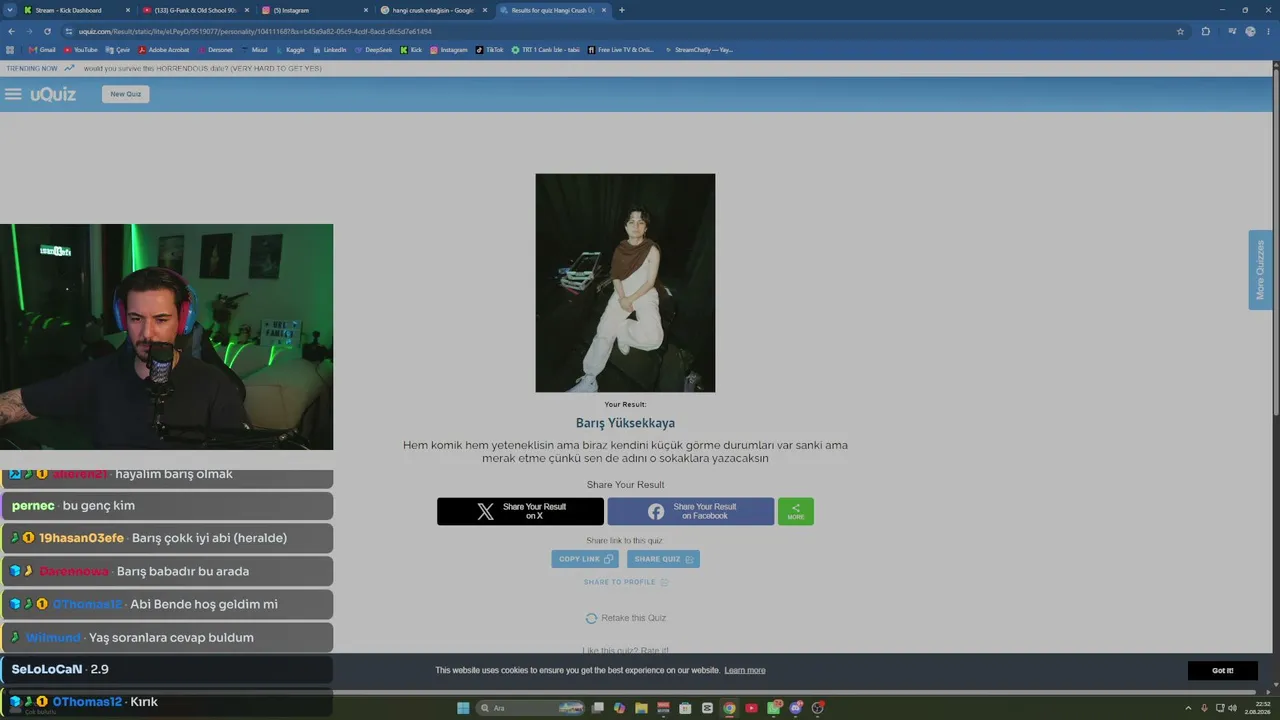1280x720 pixels.
Task: Click the Barış Yüksekkaya result photo
Action: (625, 283)
